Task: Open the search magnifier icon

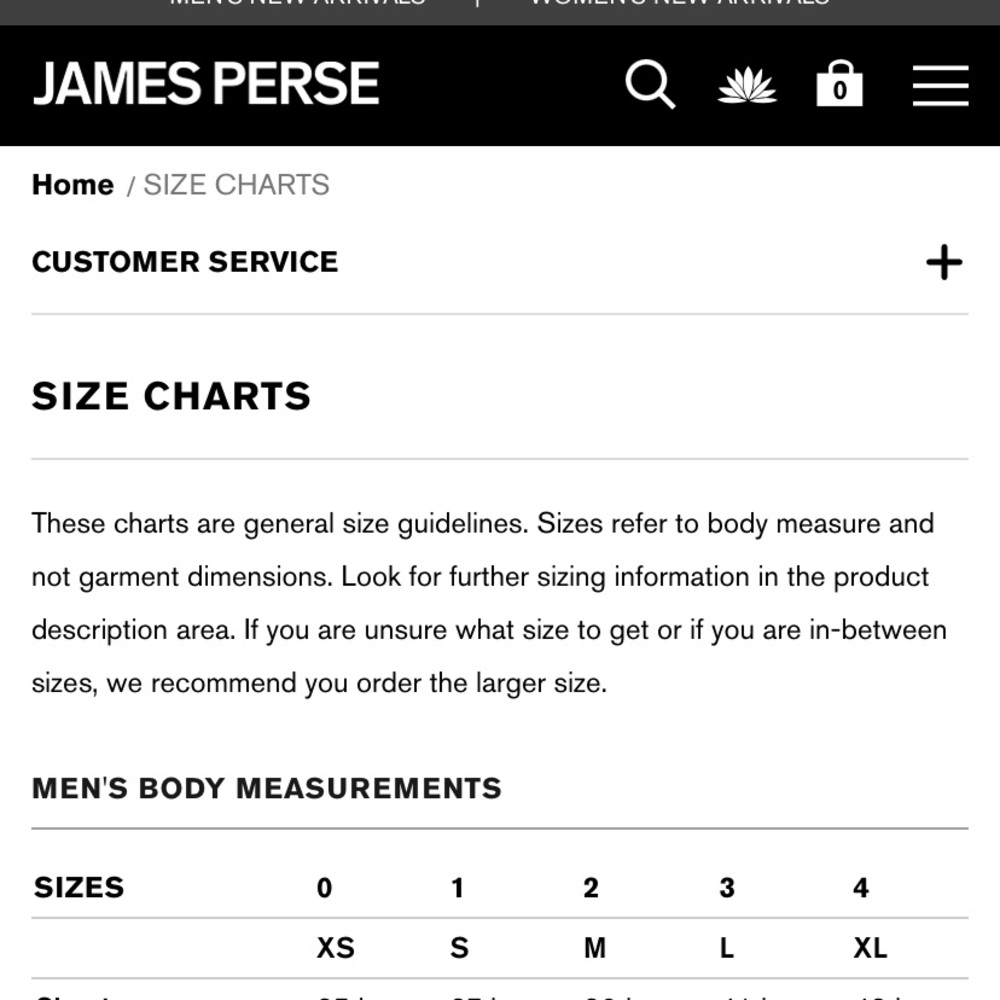Action: click(650, 85)
